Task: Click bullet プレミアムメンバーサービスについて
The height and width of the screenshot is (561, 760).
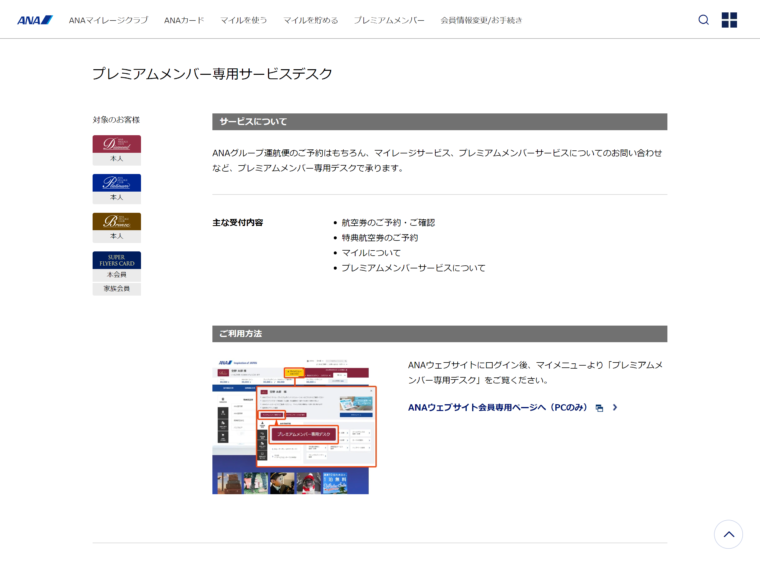Action: [413, 268]
